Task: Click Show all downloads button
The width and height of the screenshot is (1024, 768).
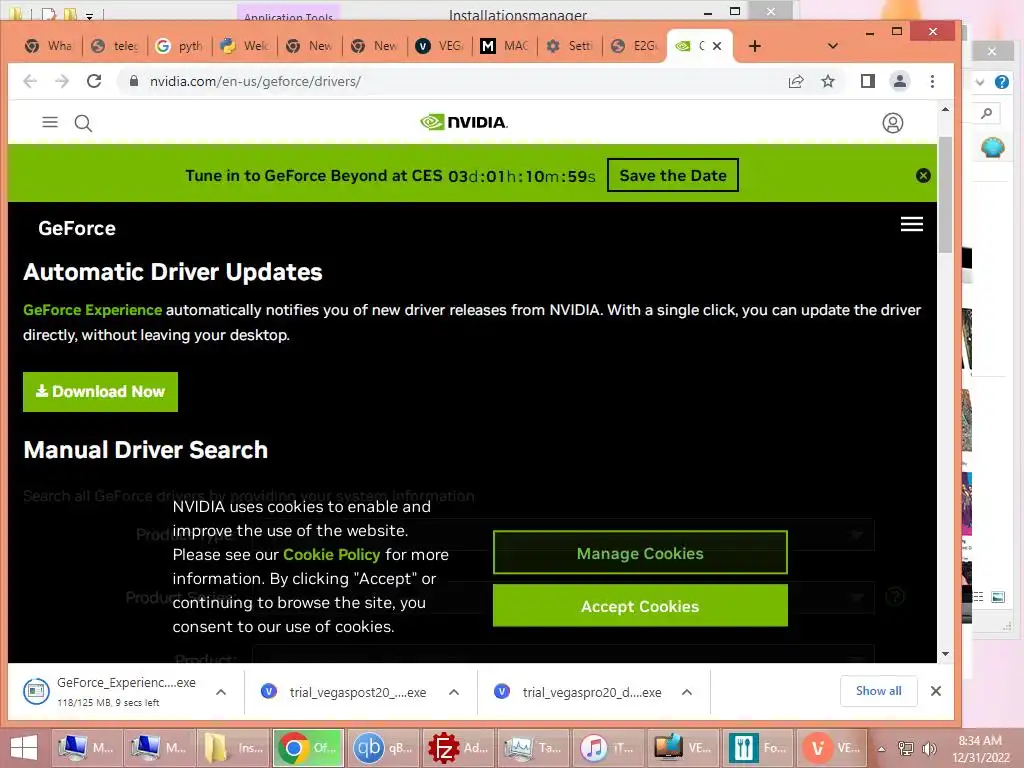Action: (x=878, y=691)
